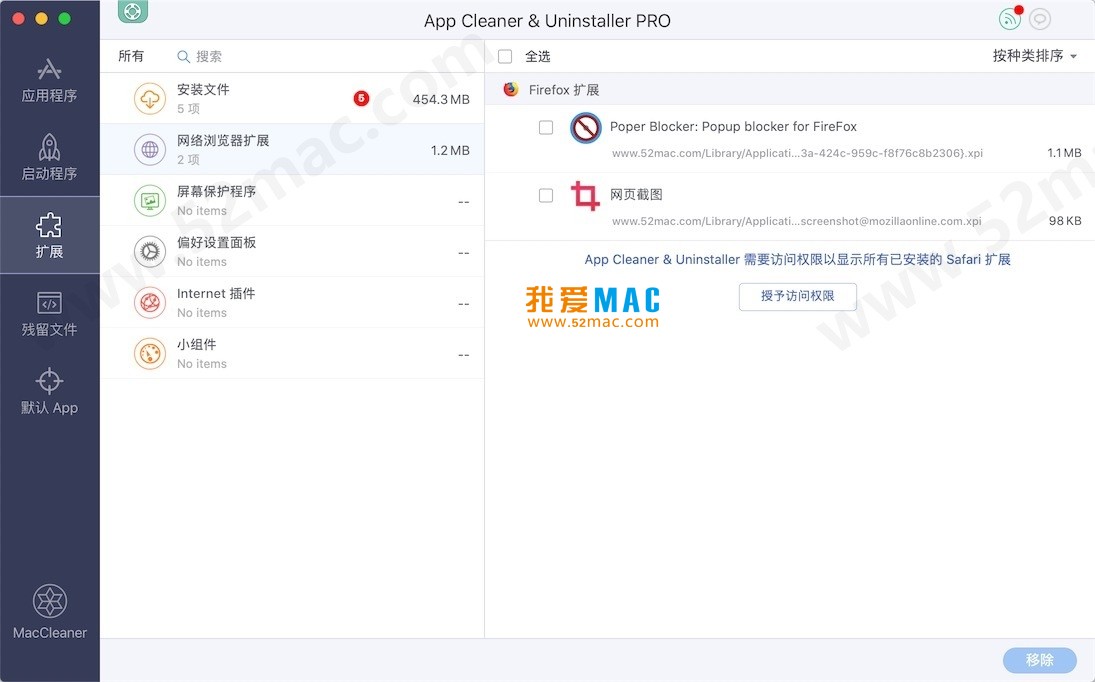Click the 授予访问权限 button
This screenshot has width=1095, height=682.
pos(798,296)
